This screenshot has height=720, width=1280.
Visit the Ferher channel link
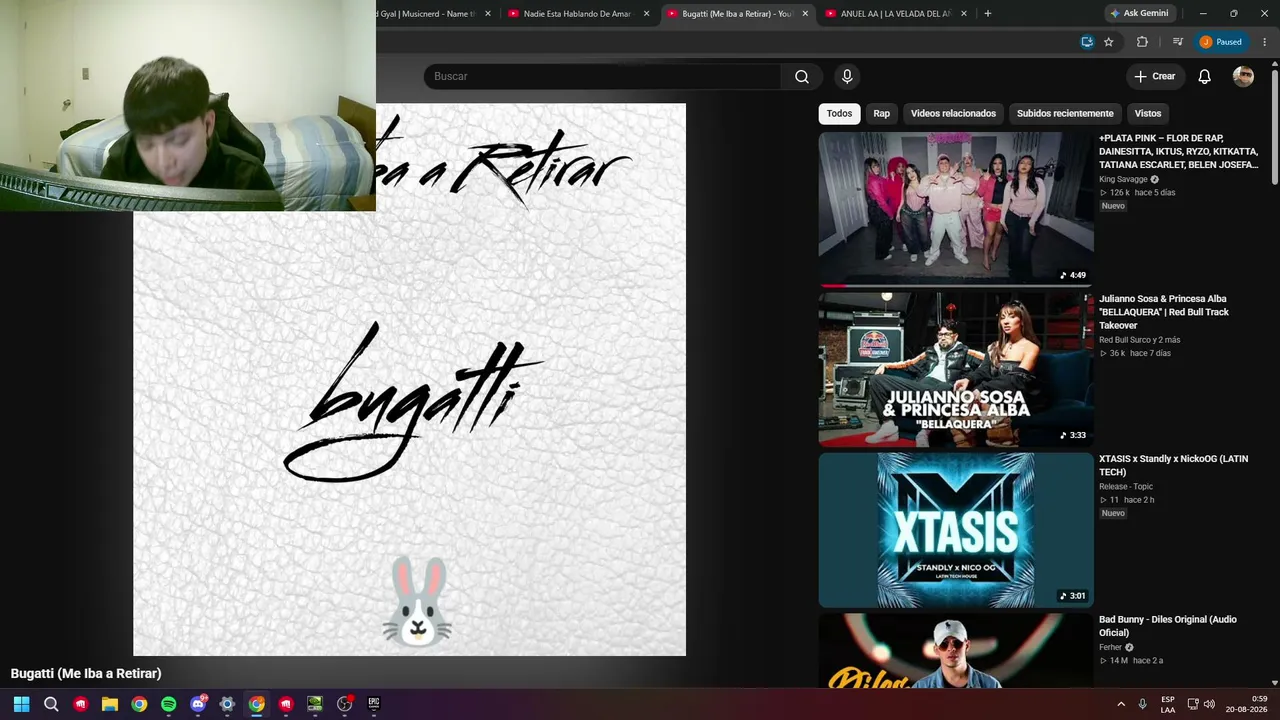click(1110, 648)
